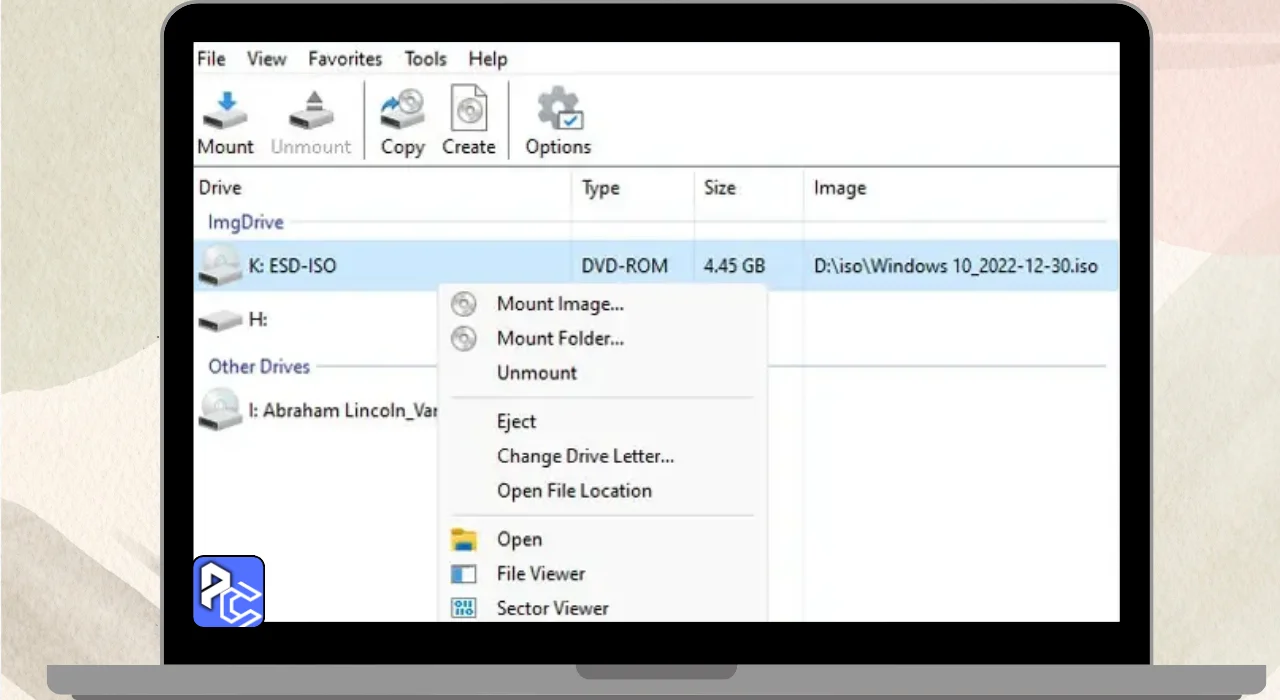This screenshot has width=1280, height=700.
Task: Open the Favorites menu
Action: coord(345,59)
